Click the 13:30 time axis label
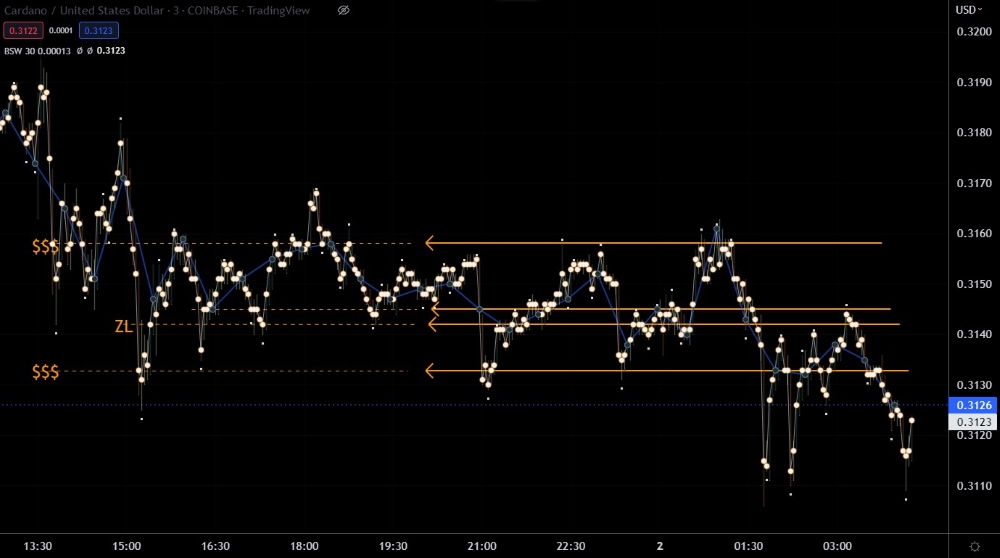This screenshot has height=558, width=1000. (38, 547)
